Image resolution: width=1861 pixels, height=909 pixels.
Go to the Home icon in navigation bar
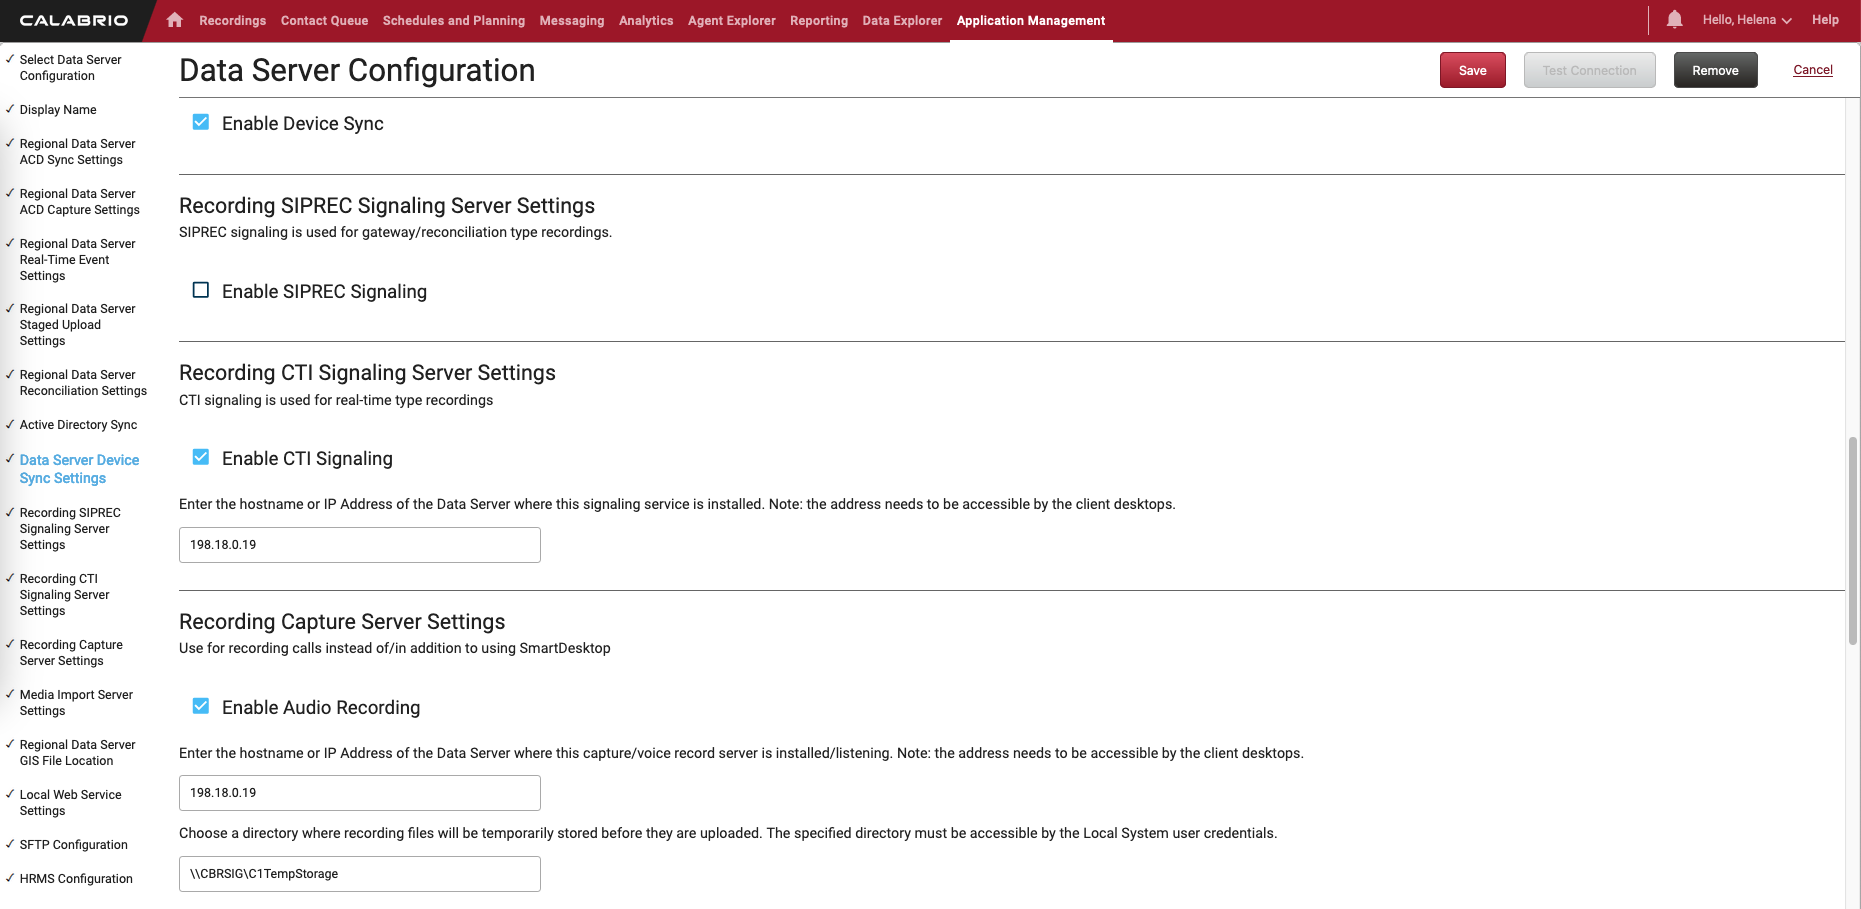tap(175, 20)
